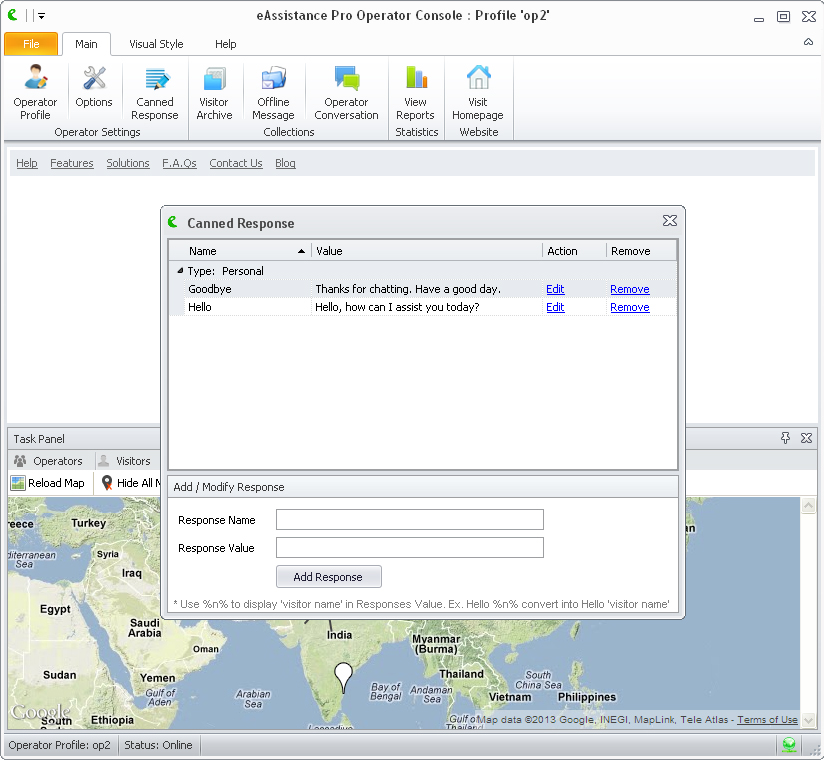Click the Help link in the links bar
The height and width of the screenshot is (760, 824).
click(x=27, y=163)
